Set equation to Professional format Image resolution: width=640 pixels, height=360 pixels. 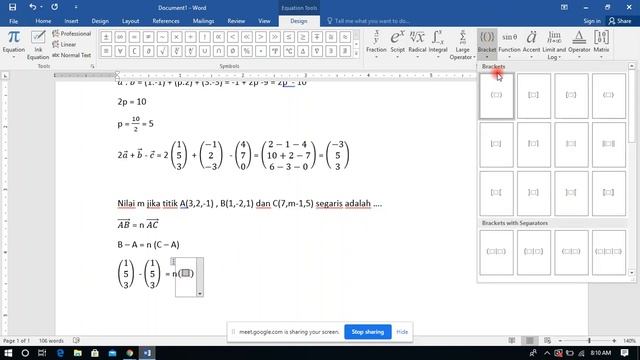71,34
